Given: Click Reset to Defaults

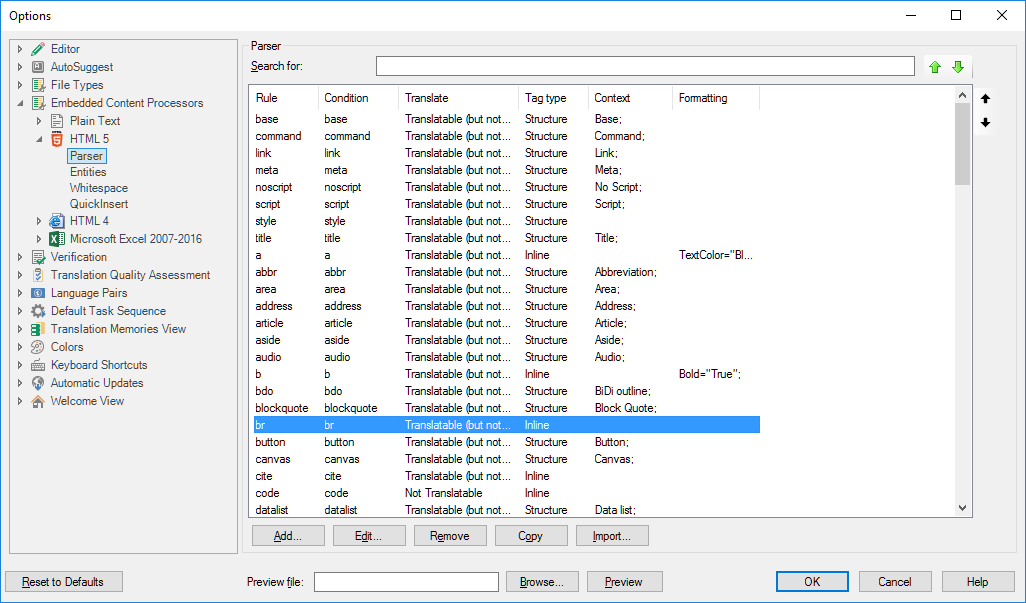Looking at the screenshot, I should click(x=63, y=581).
